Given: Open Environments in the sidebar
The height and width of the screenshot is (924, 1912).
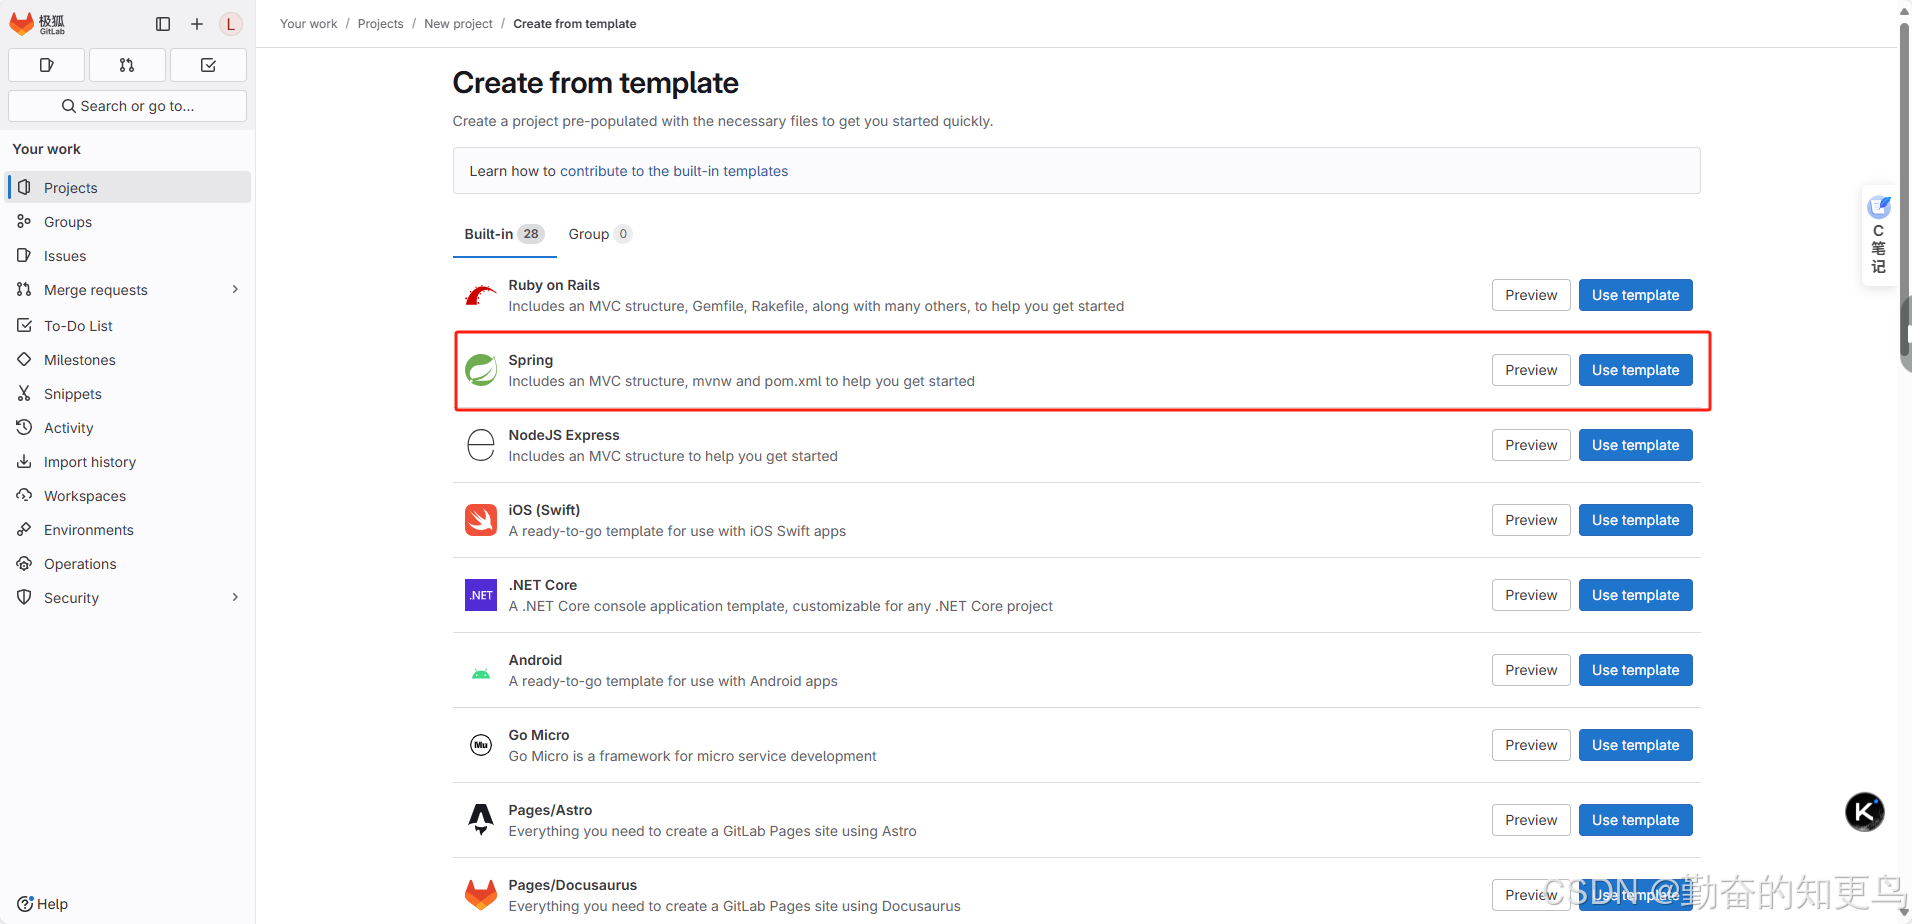Looking at the screenshot, I should click(129, 529).
